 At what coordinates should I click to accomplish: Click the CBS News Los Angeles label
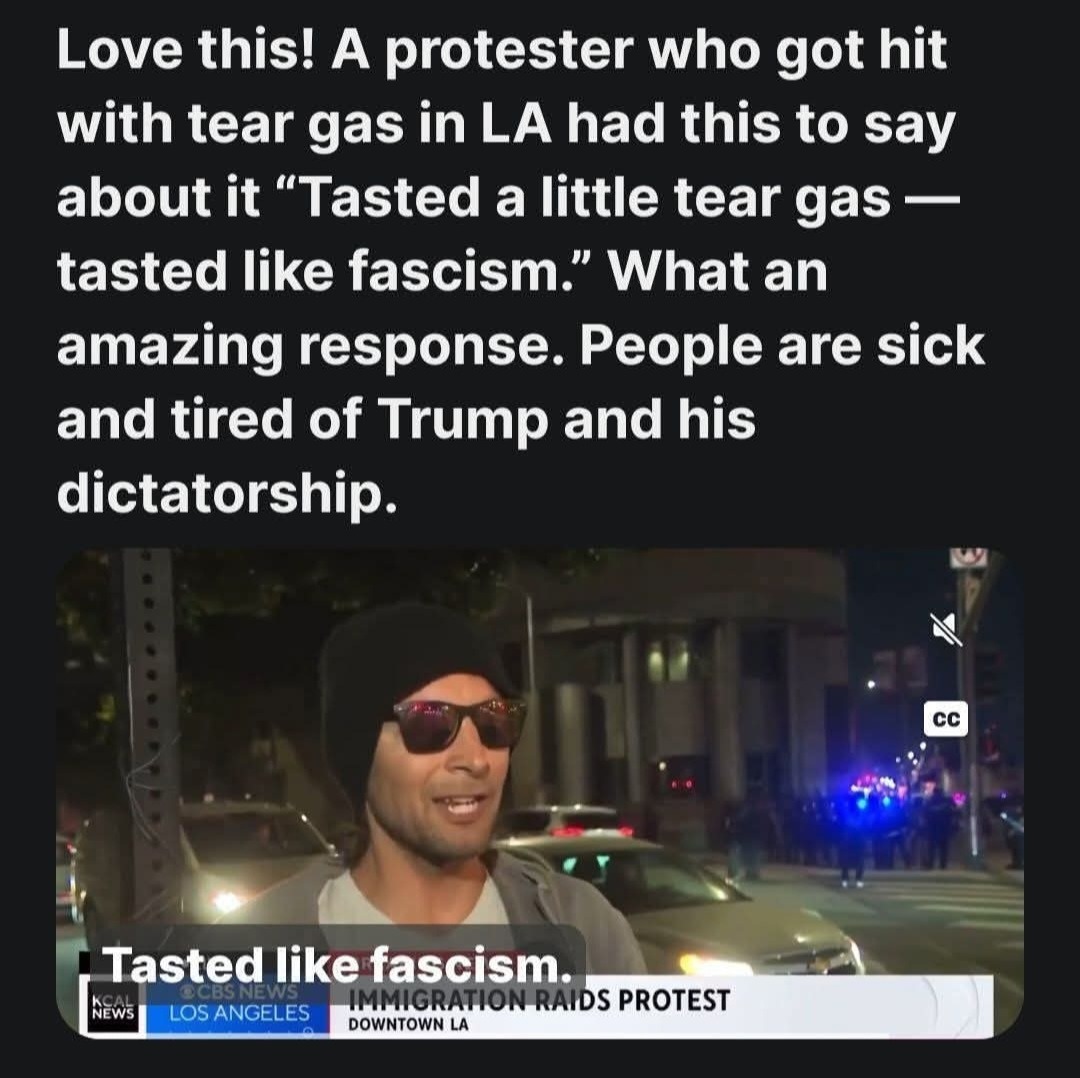240,1002
